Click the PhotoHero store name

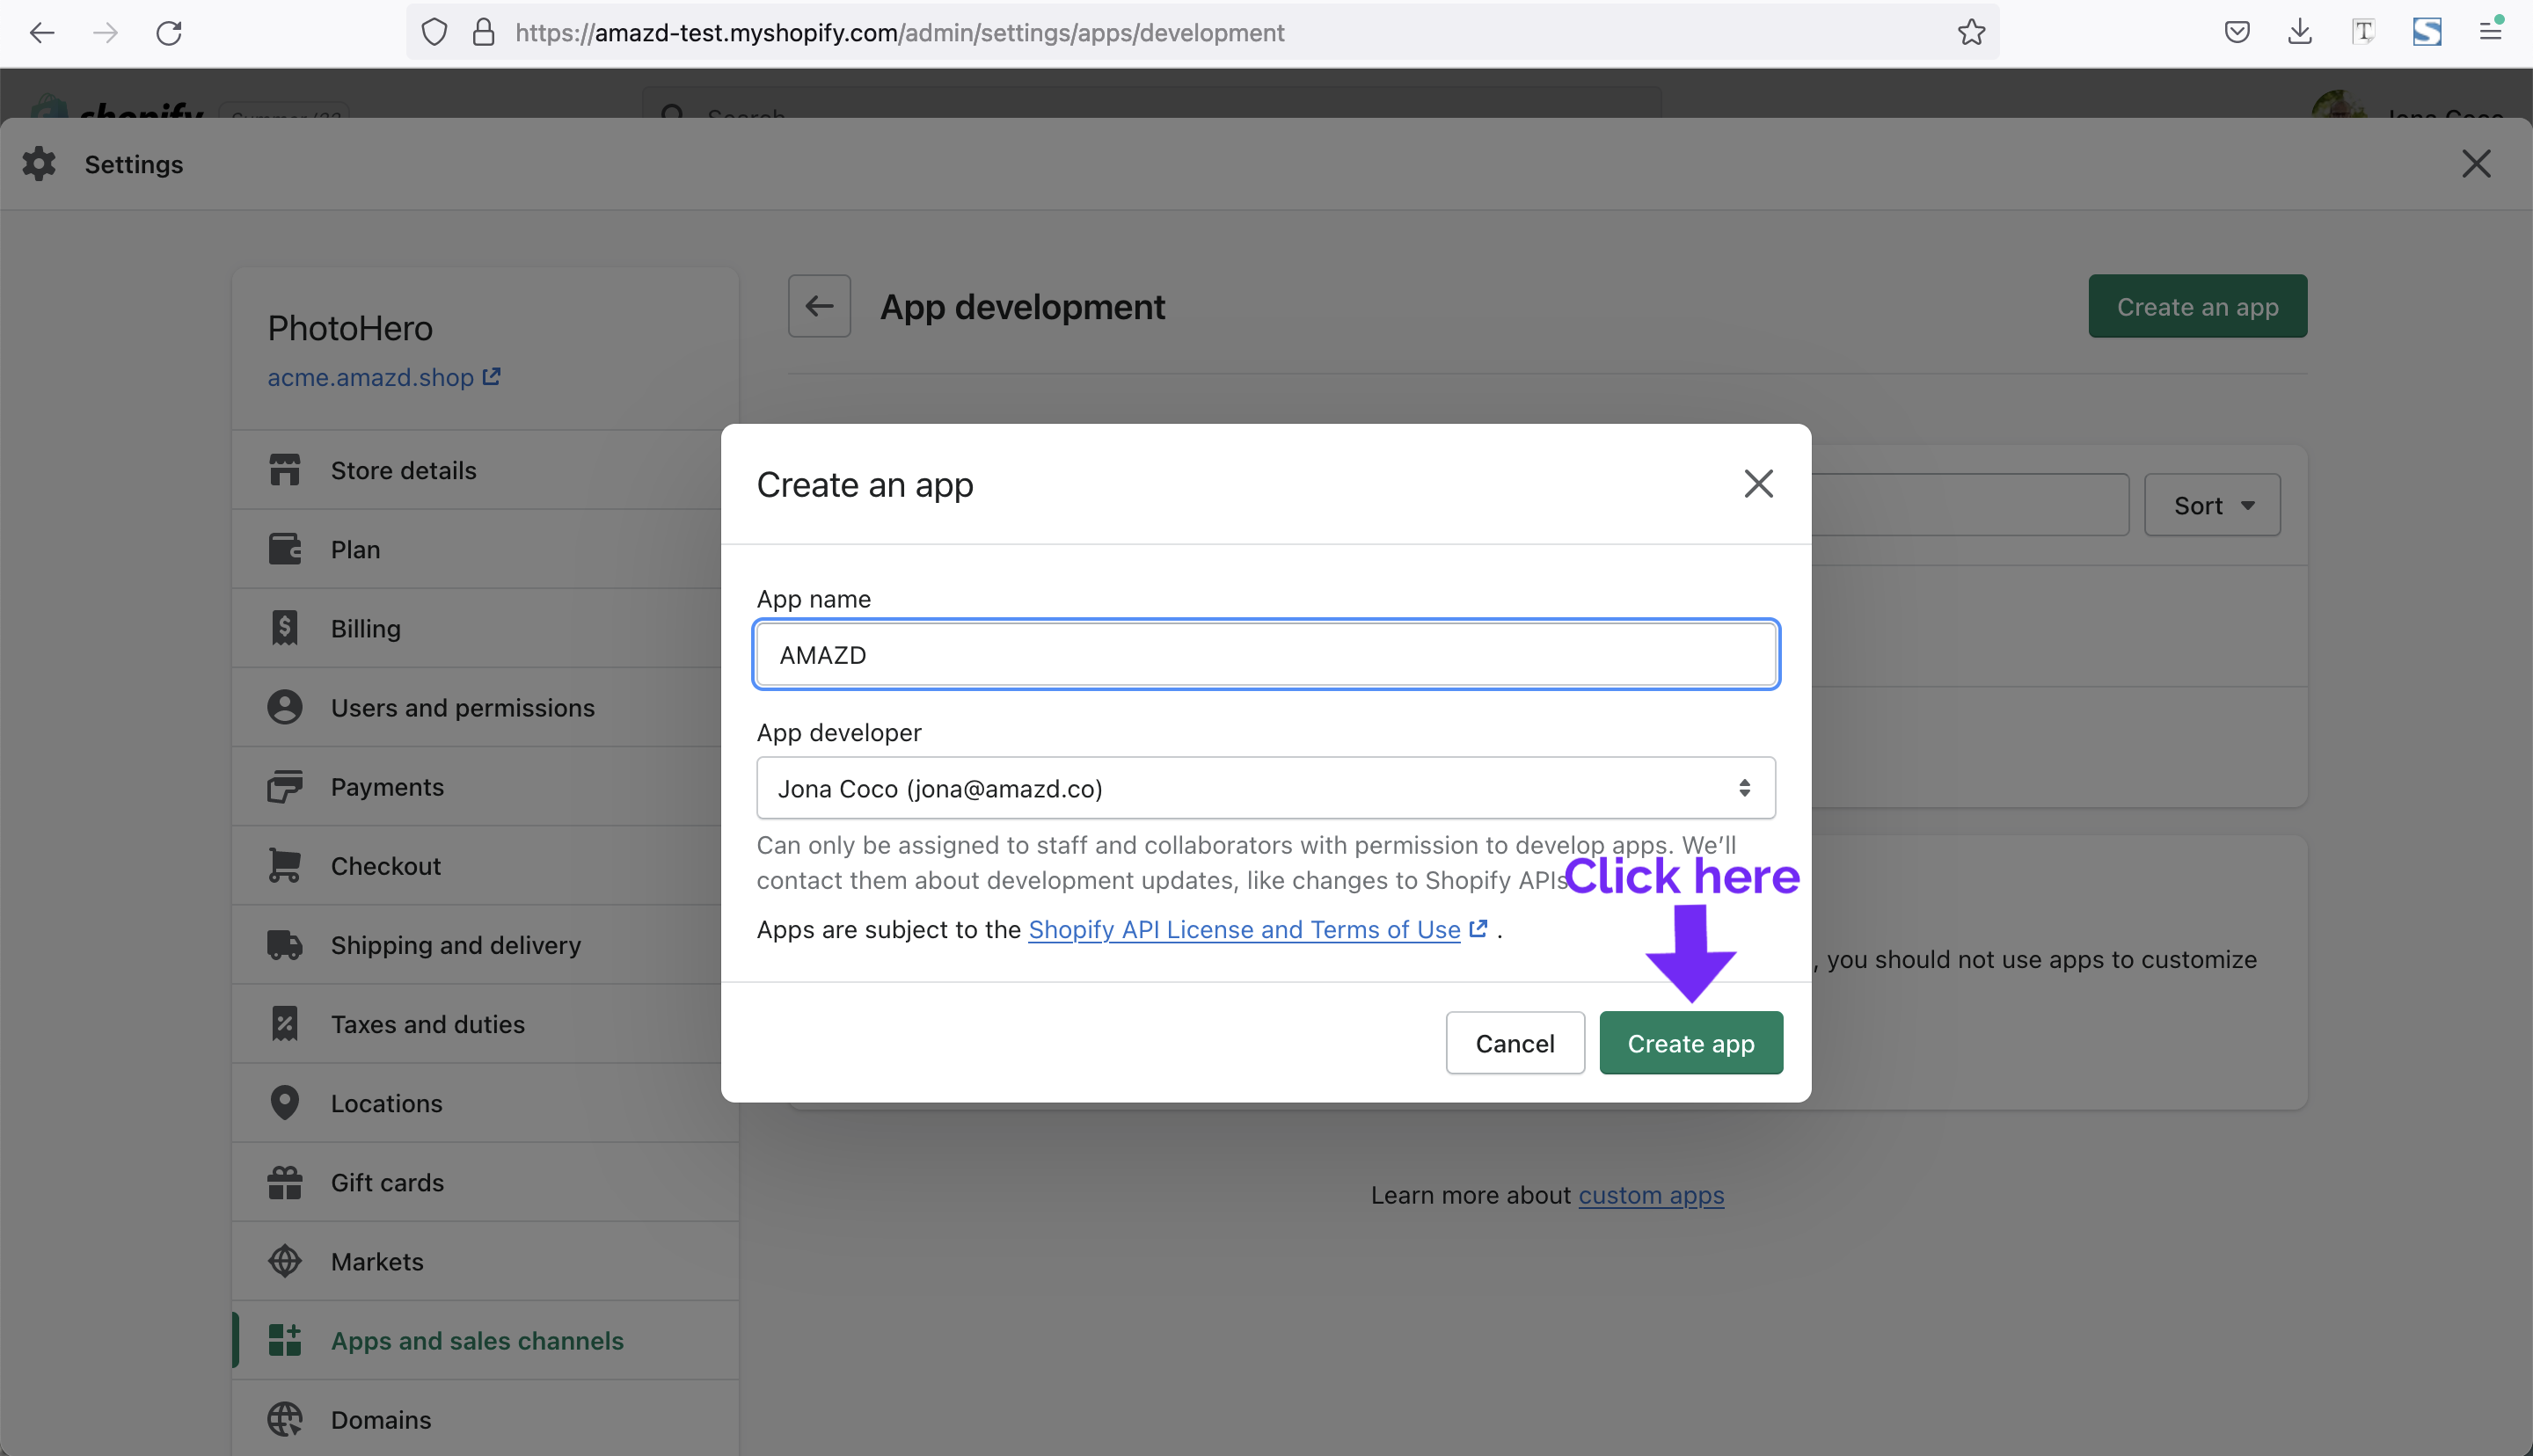(350, 329)
